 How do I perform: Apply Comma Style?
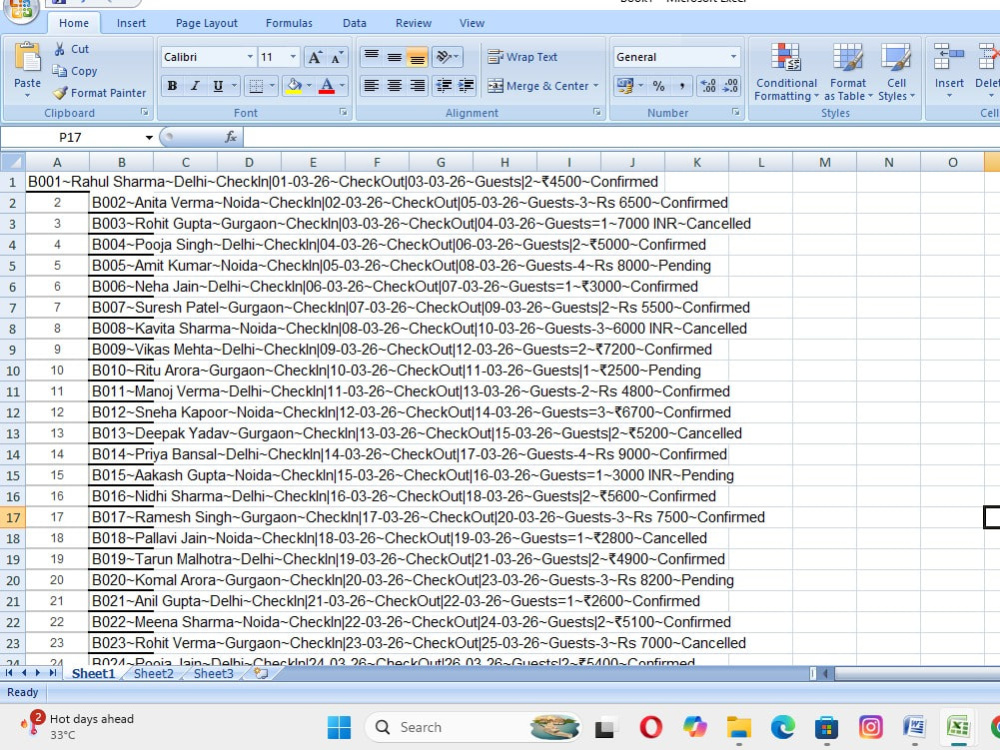(682, 85)
